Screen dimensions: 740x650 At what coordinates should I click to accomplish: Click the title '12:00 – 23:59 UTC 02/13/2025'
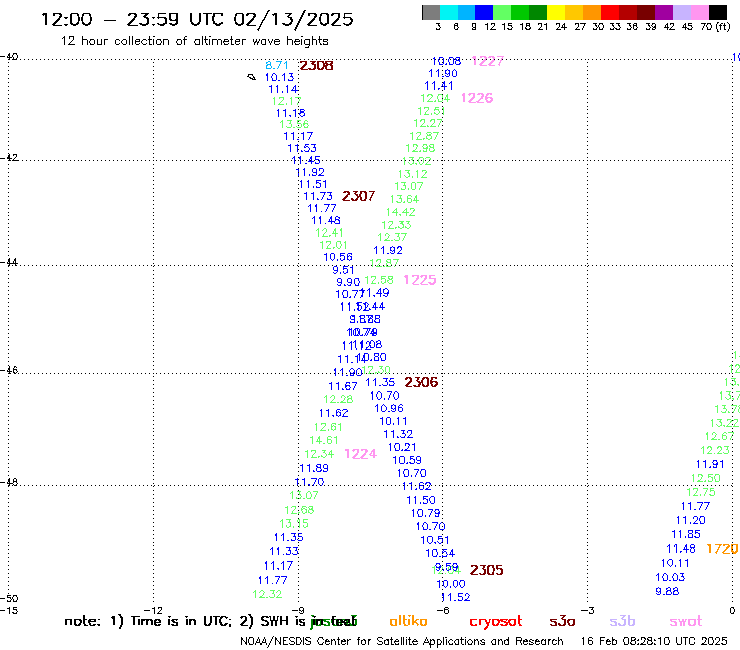click(x=197, y=19)
